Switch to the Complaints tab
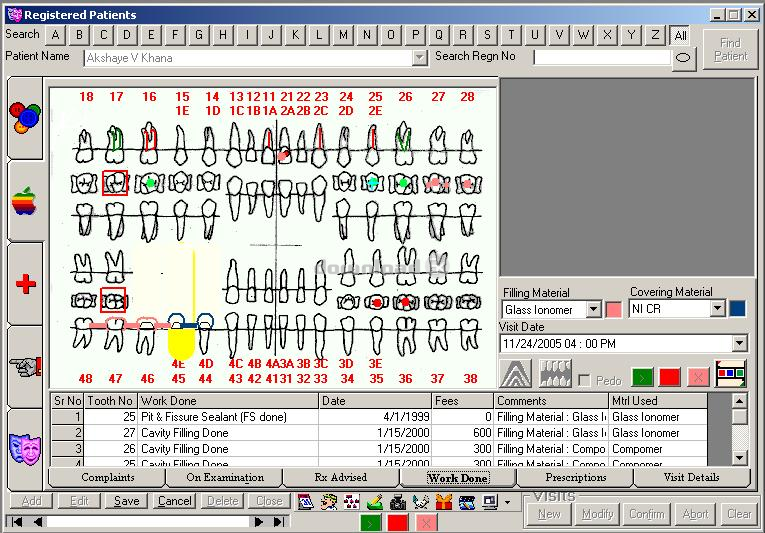The height and width of the screenshot is (533, 765). pyautogui.click(x=107, y=477)
